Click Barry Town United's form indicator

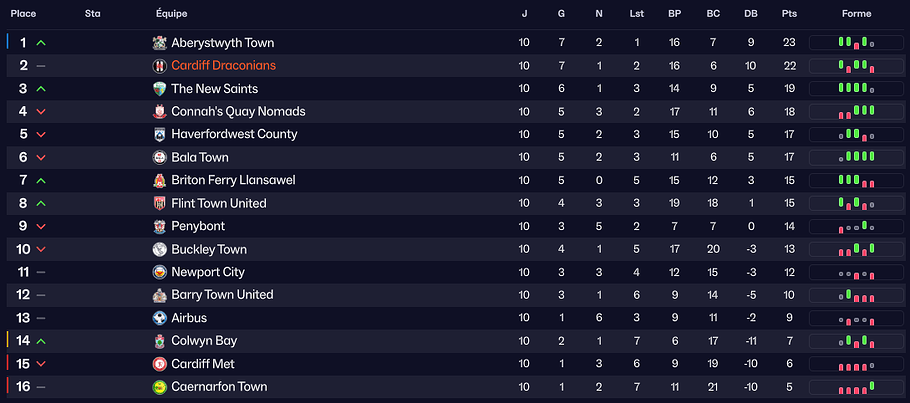pos(856,295)
